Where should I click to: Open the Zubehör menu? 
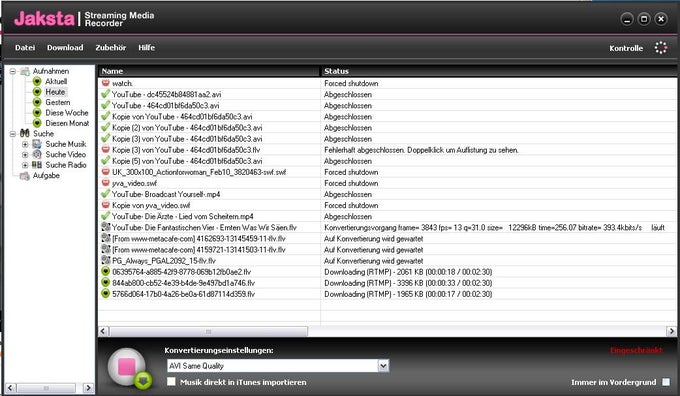point(111,48)
